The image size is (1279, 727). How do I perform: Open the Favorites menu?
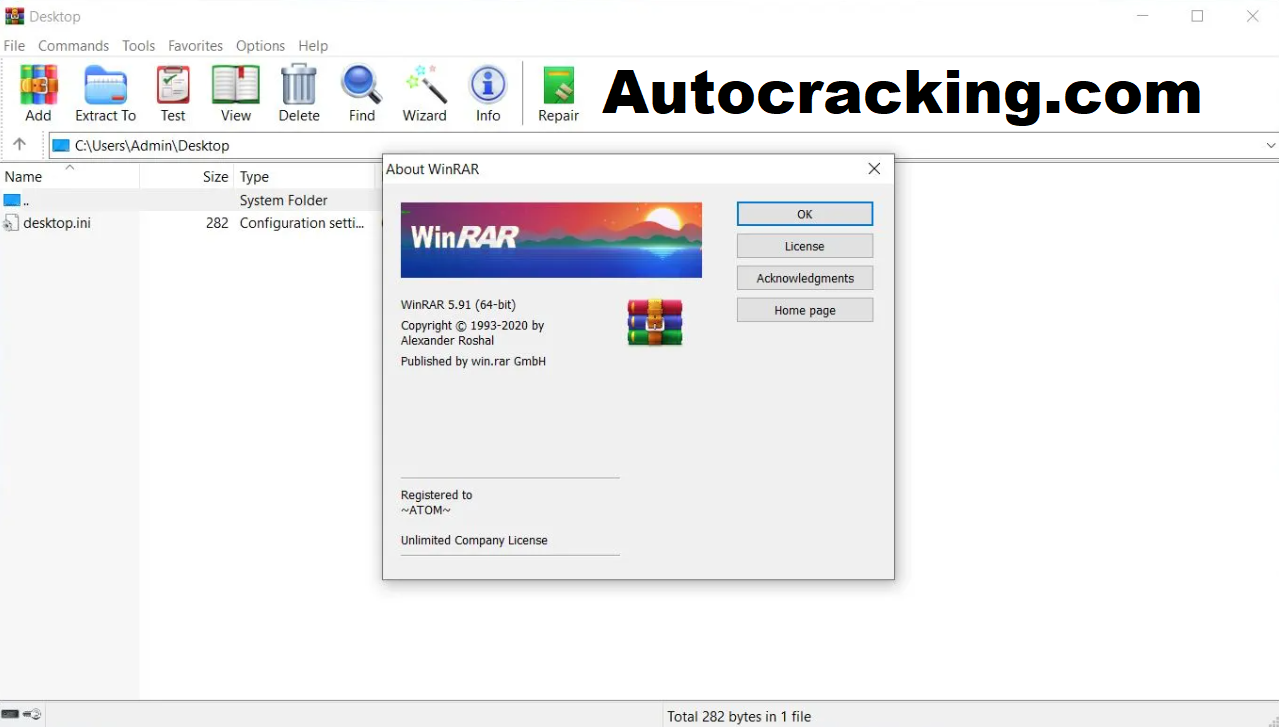(x=195, y=46)
